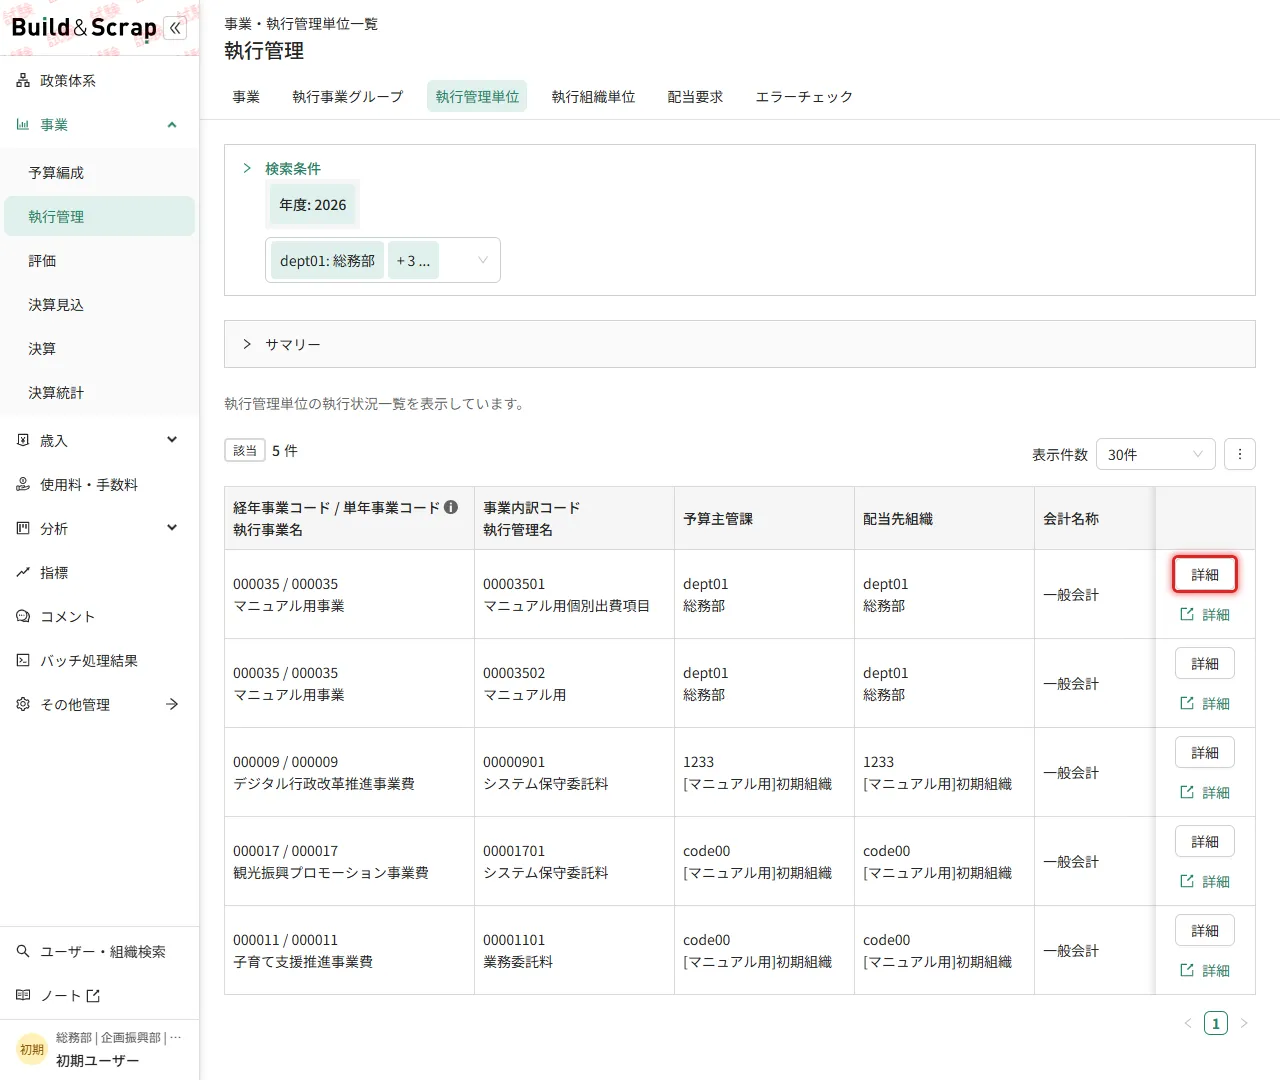Click the 初期ユーザー name at bottom
Screen dimensions: 1280x1080
98,1061
